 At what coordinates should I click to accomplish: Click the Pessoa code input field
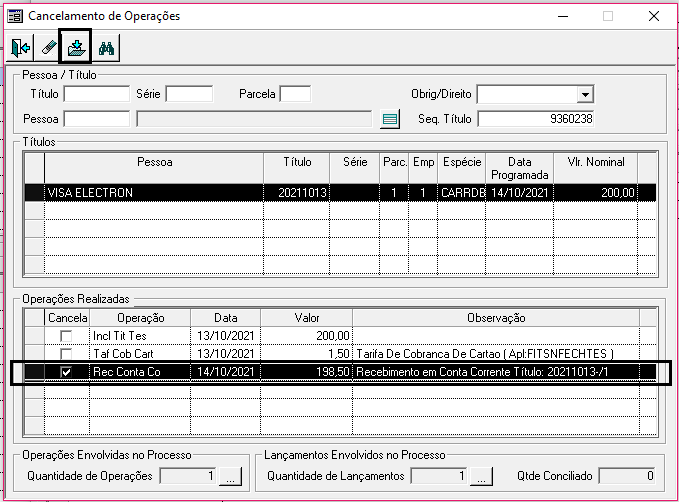click(x=97, y=119)
